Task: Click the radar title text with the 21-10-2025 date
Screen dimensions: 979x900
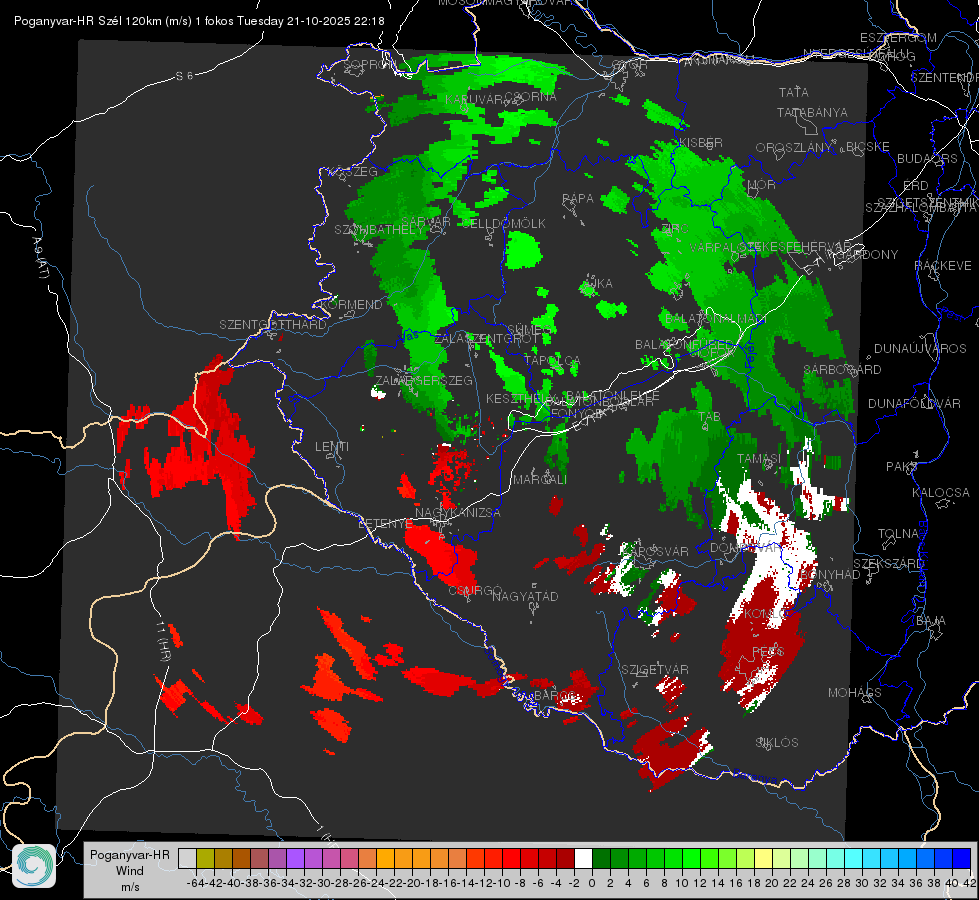Action: pyautogui.click(x=199, y=21)
